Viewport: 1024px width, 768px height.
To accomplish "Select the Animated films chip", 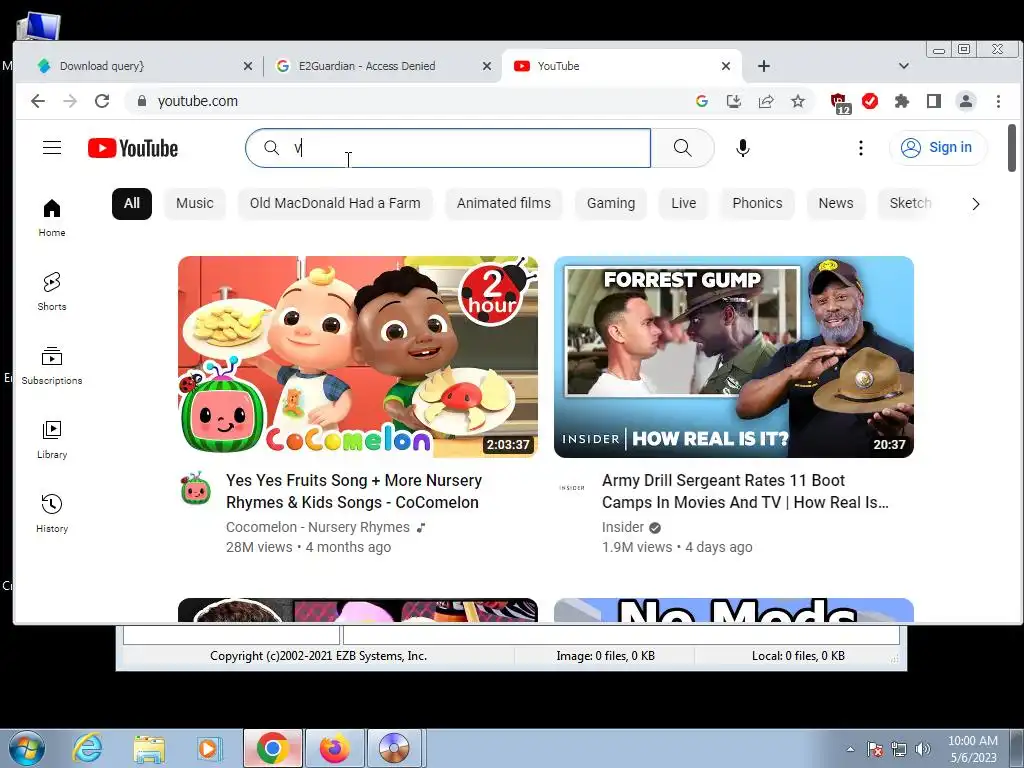I will pos(504,203).
